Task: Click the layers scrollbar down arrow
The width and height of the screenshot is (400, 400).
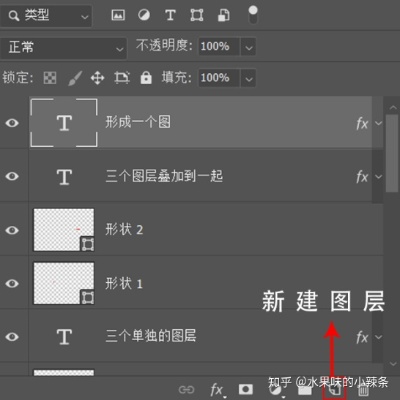Action: pos(393,364)
